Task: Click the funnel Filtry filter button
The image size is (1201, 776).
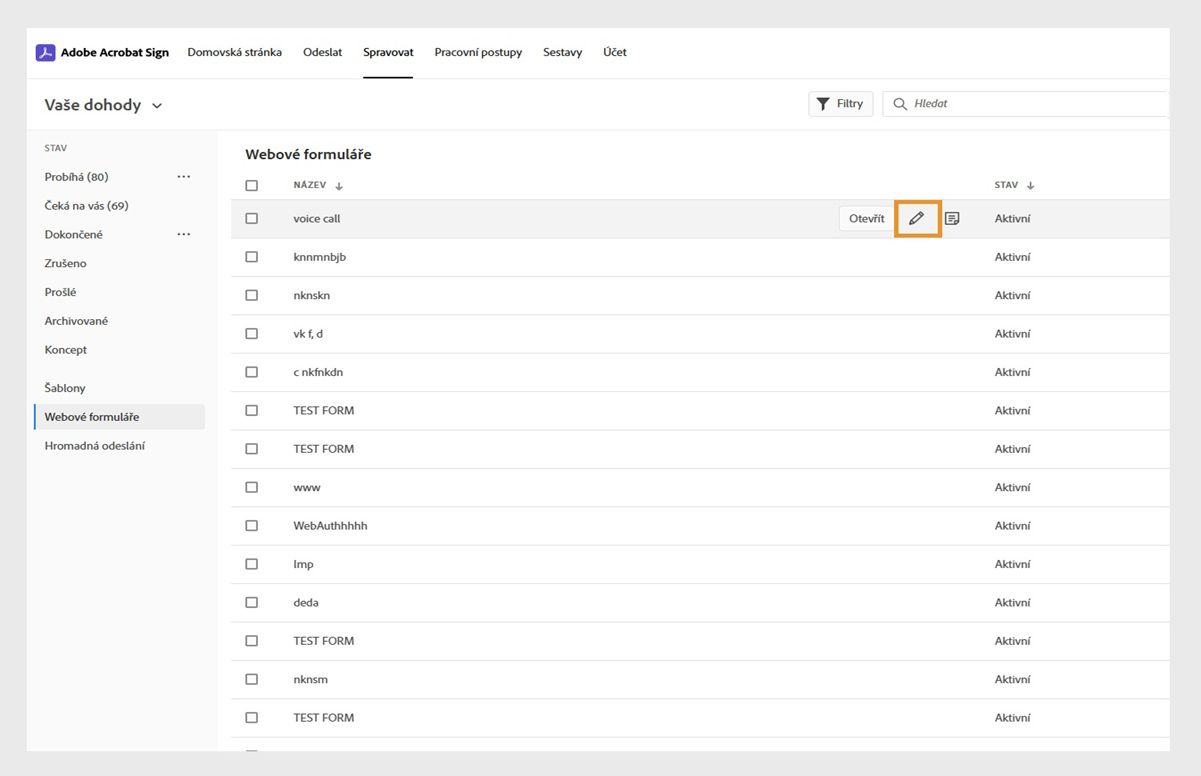Action: (x=840, y=104)
